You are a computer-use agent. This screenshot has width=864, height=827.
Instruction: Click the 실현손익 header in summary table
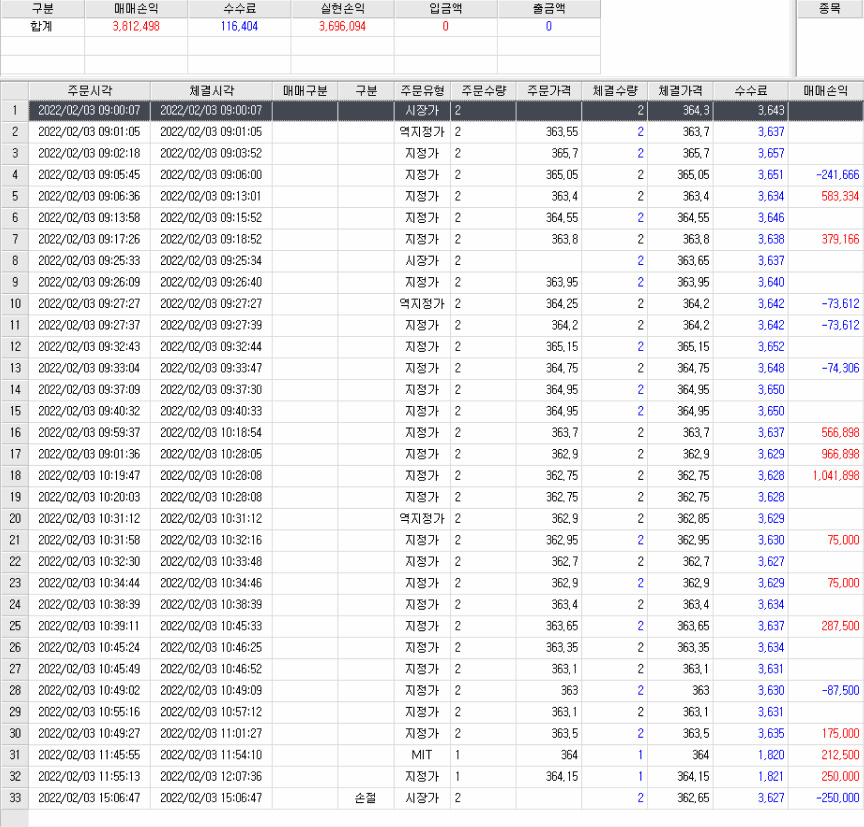click(342, 9)
